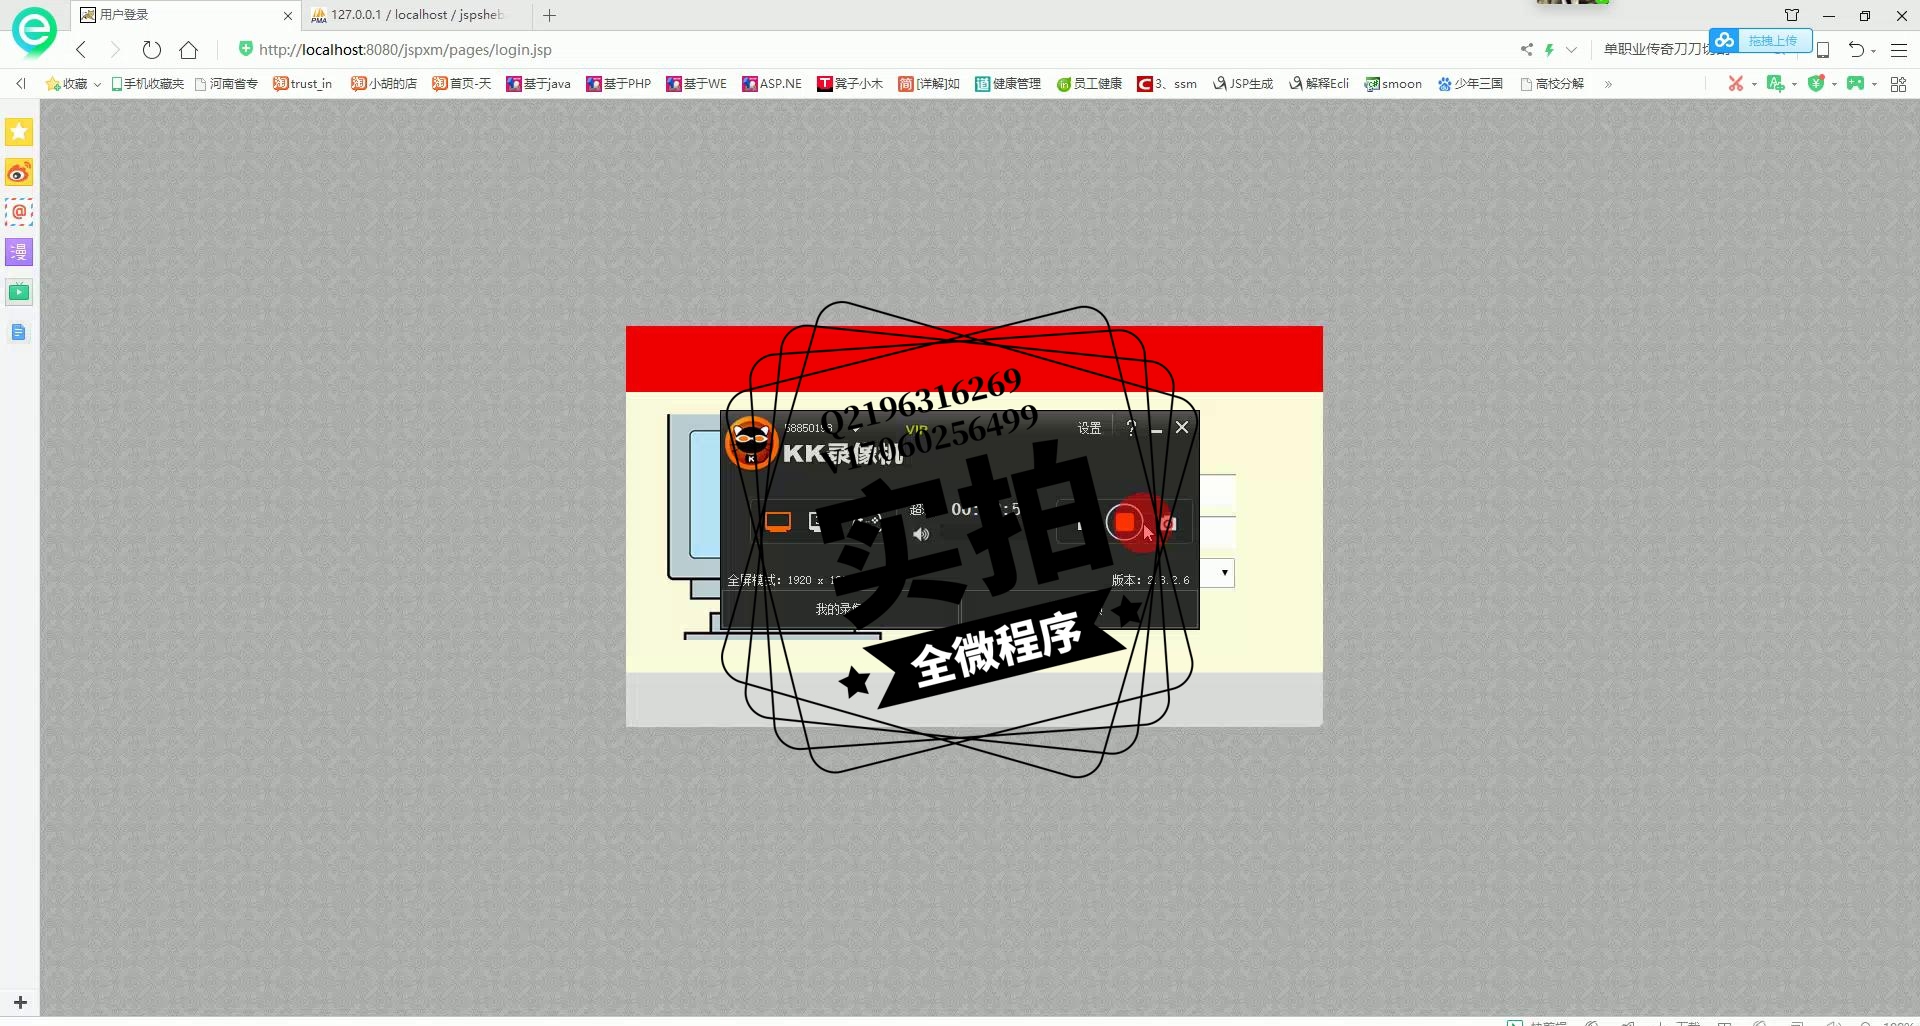Click the undo closed tab arrow
Image resolution: width=1920 pixels, height=1026 pixels.
pos(1856,50)
